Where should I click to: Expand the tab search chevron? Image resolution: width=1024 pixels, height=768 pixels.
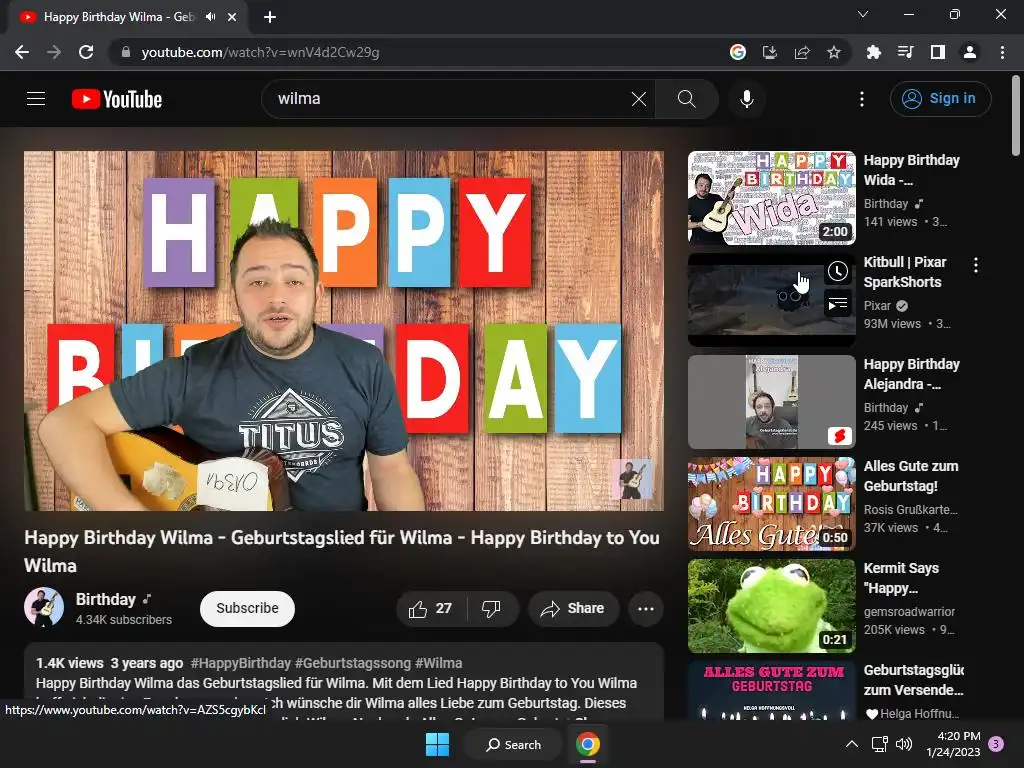tap(863, 14)
